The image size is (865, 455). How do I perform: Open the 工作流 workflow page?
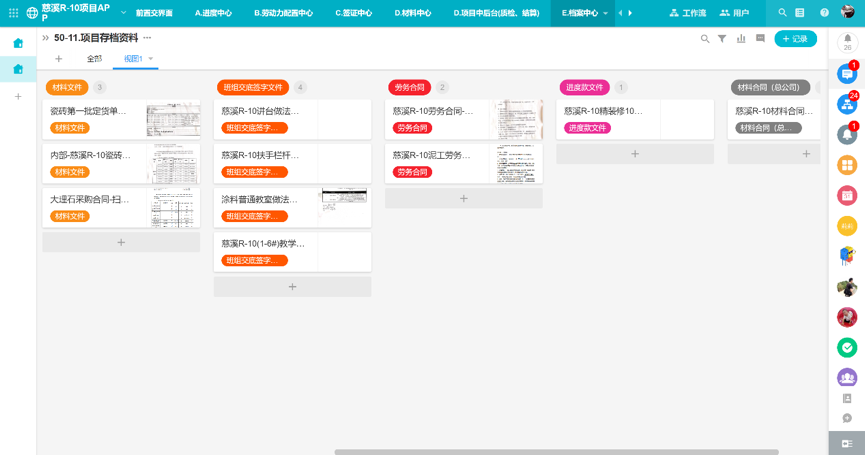687,13
